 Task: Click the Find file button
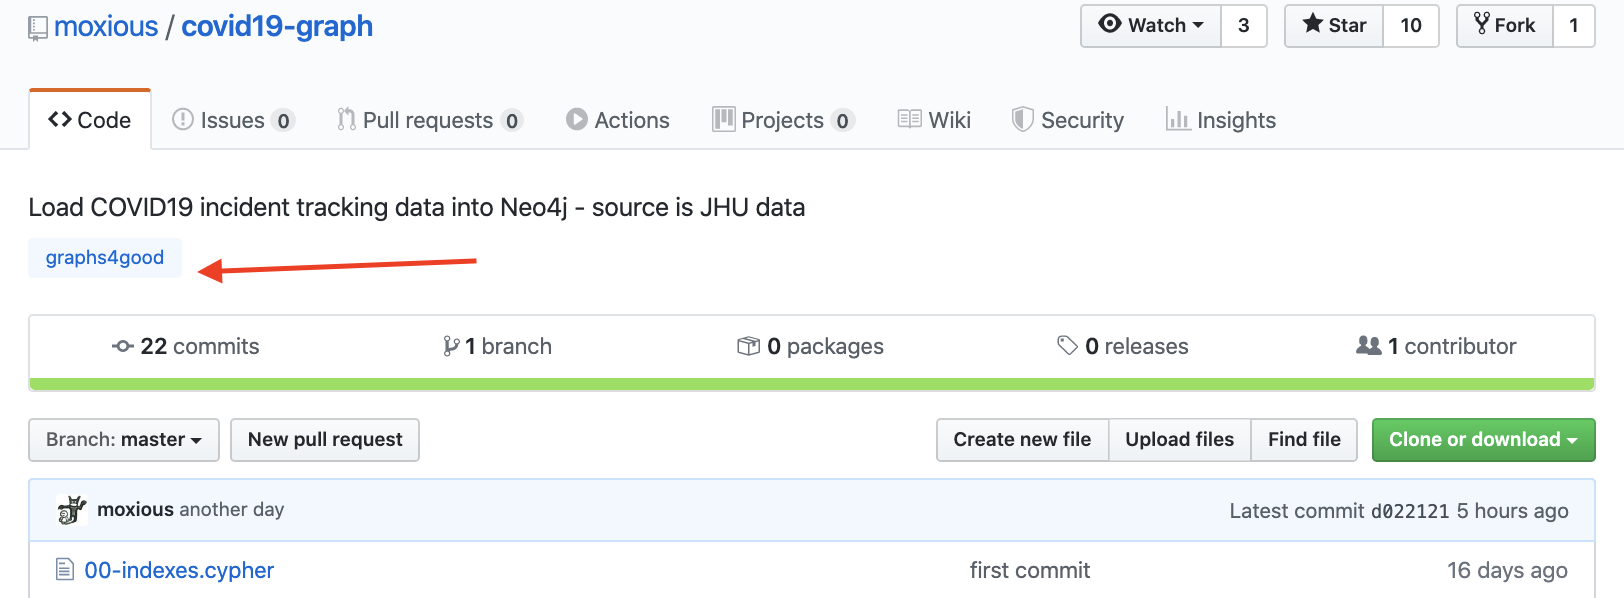(1304, 440)
